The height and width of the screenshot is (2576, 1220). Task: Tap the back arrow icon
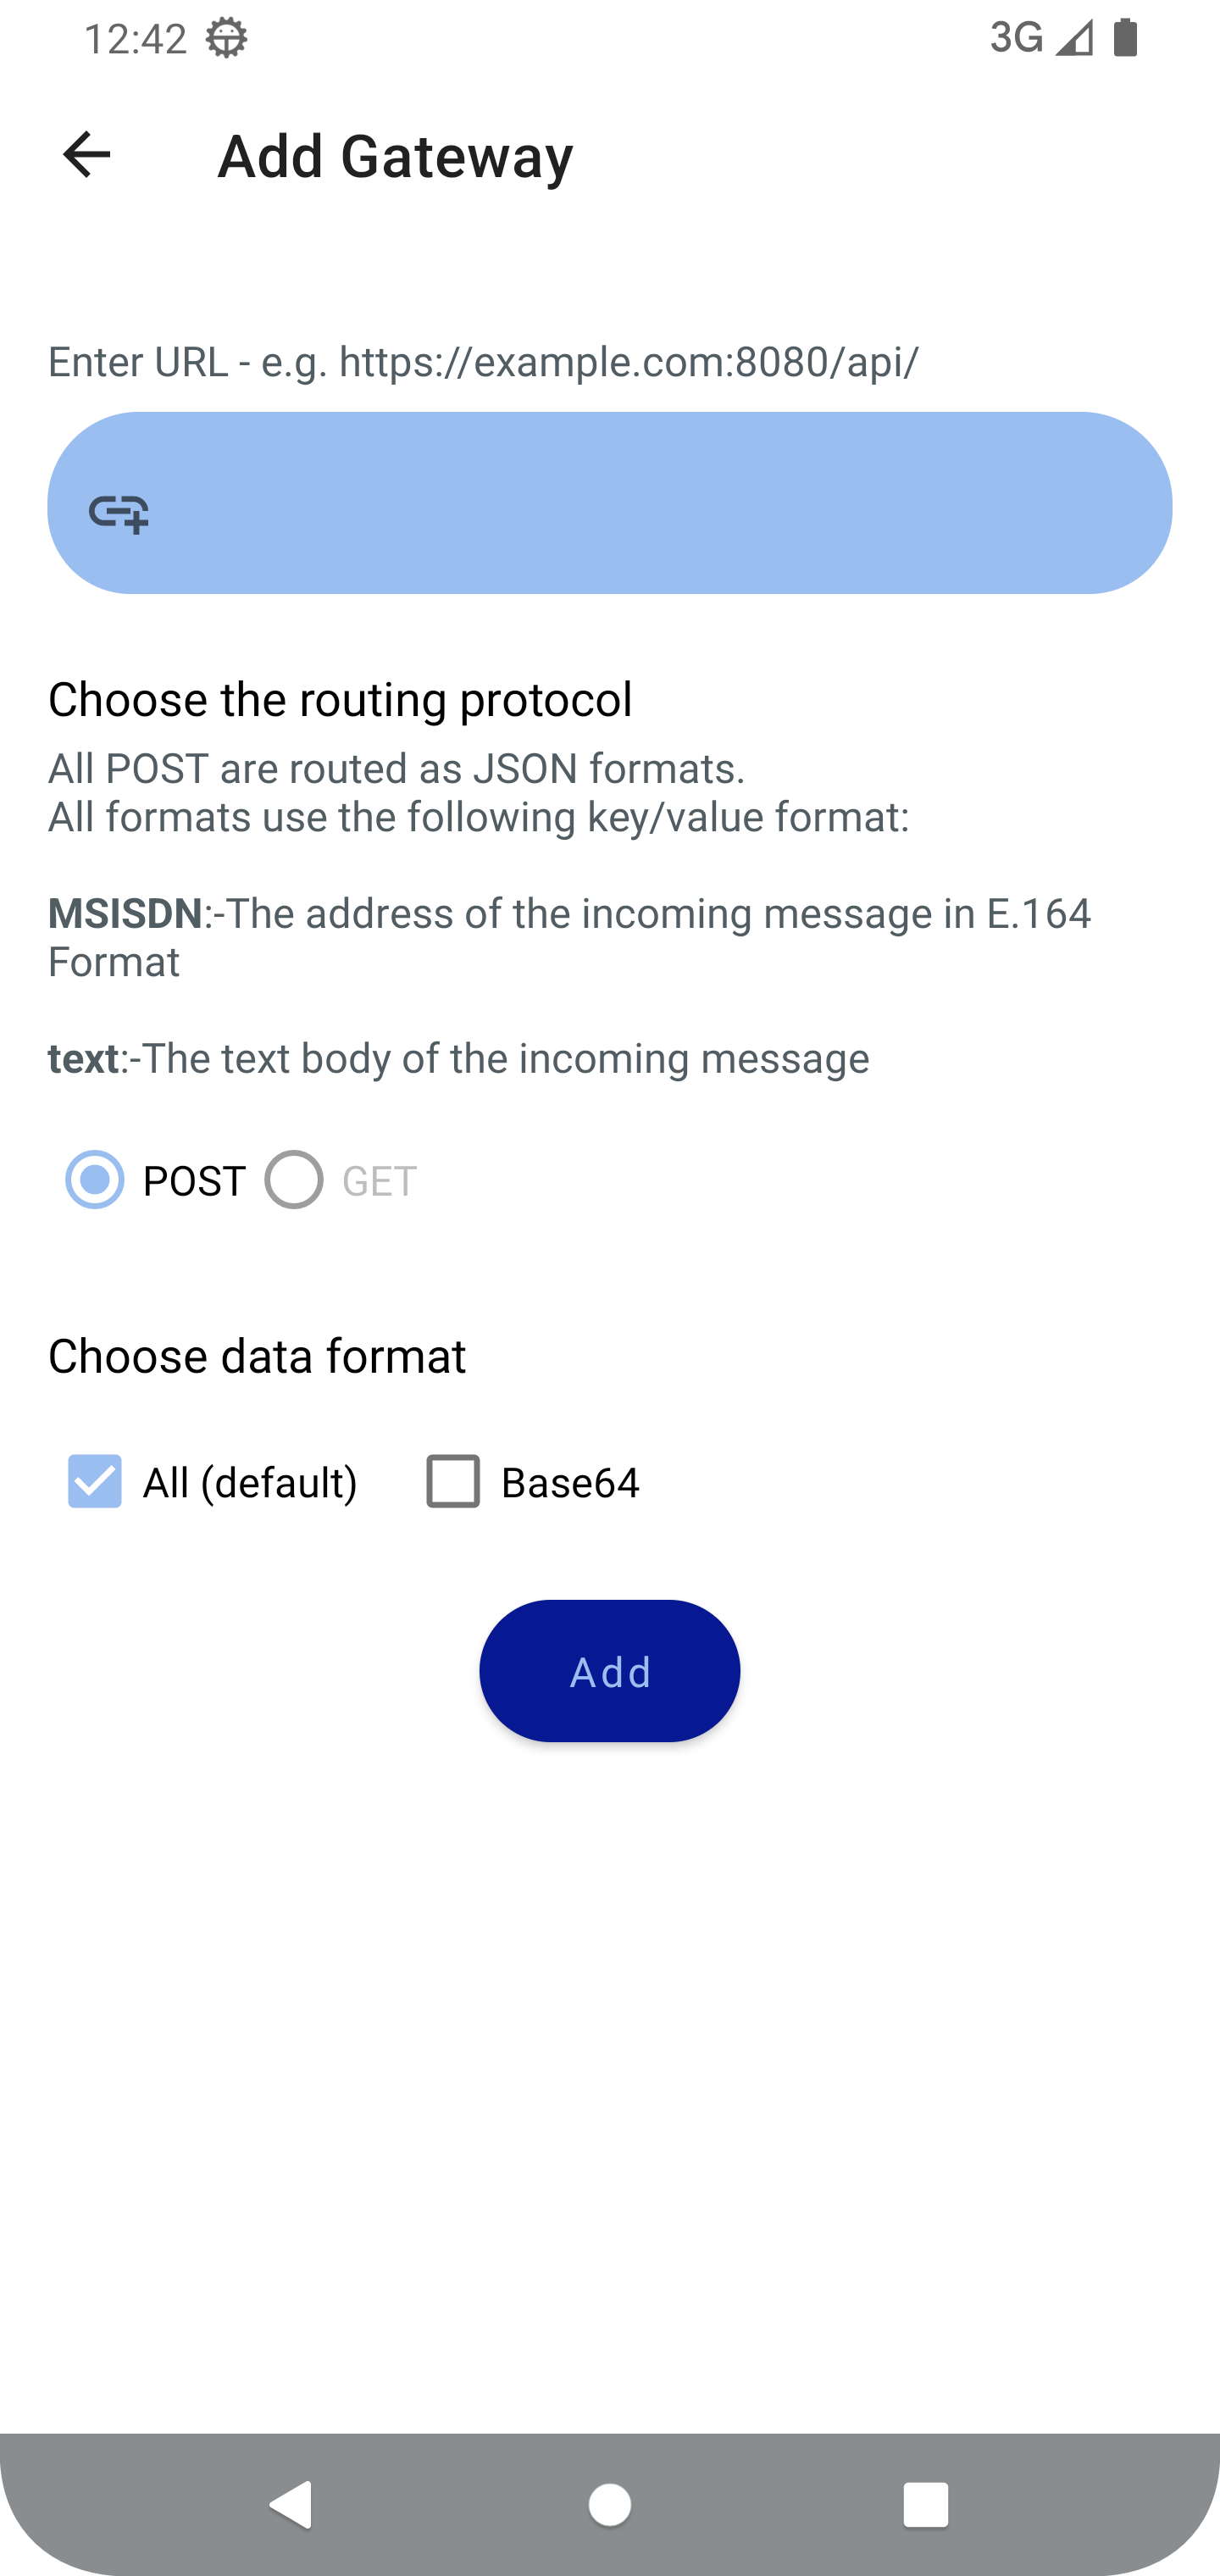(86, 155)
